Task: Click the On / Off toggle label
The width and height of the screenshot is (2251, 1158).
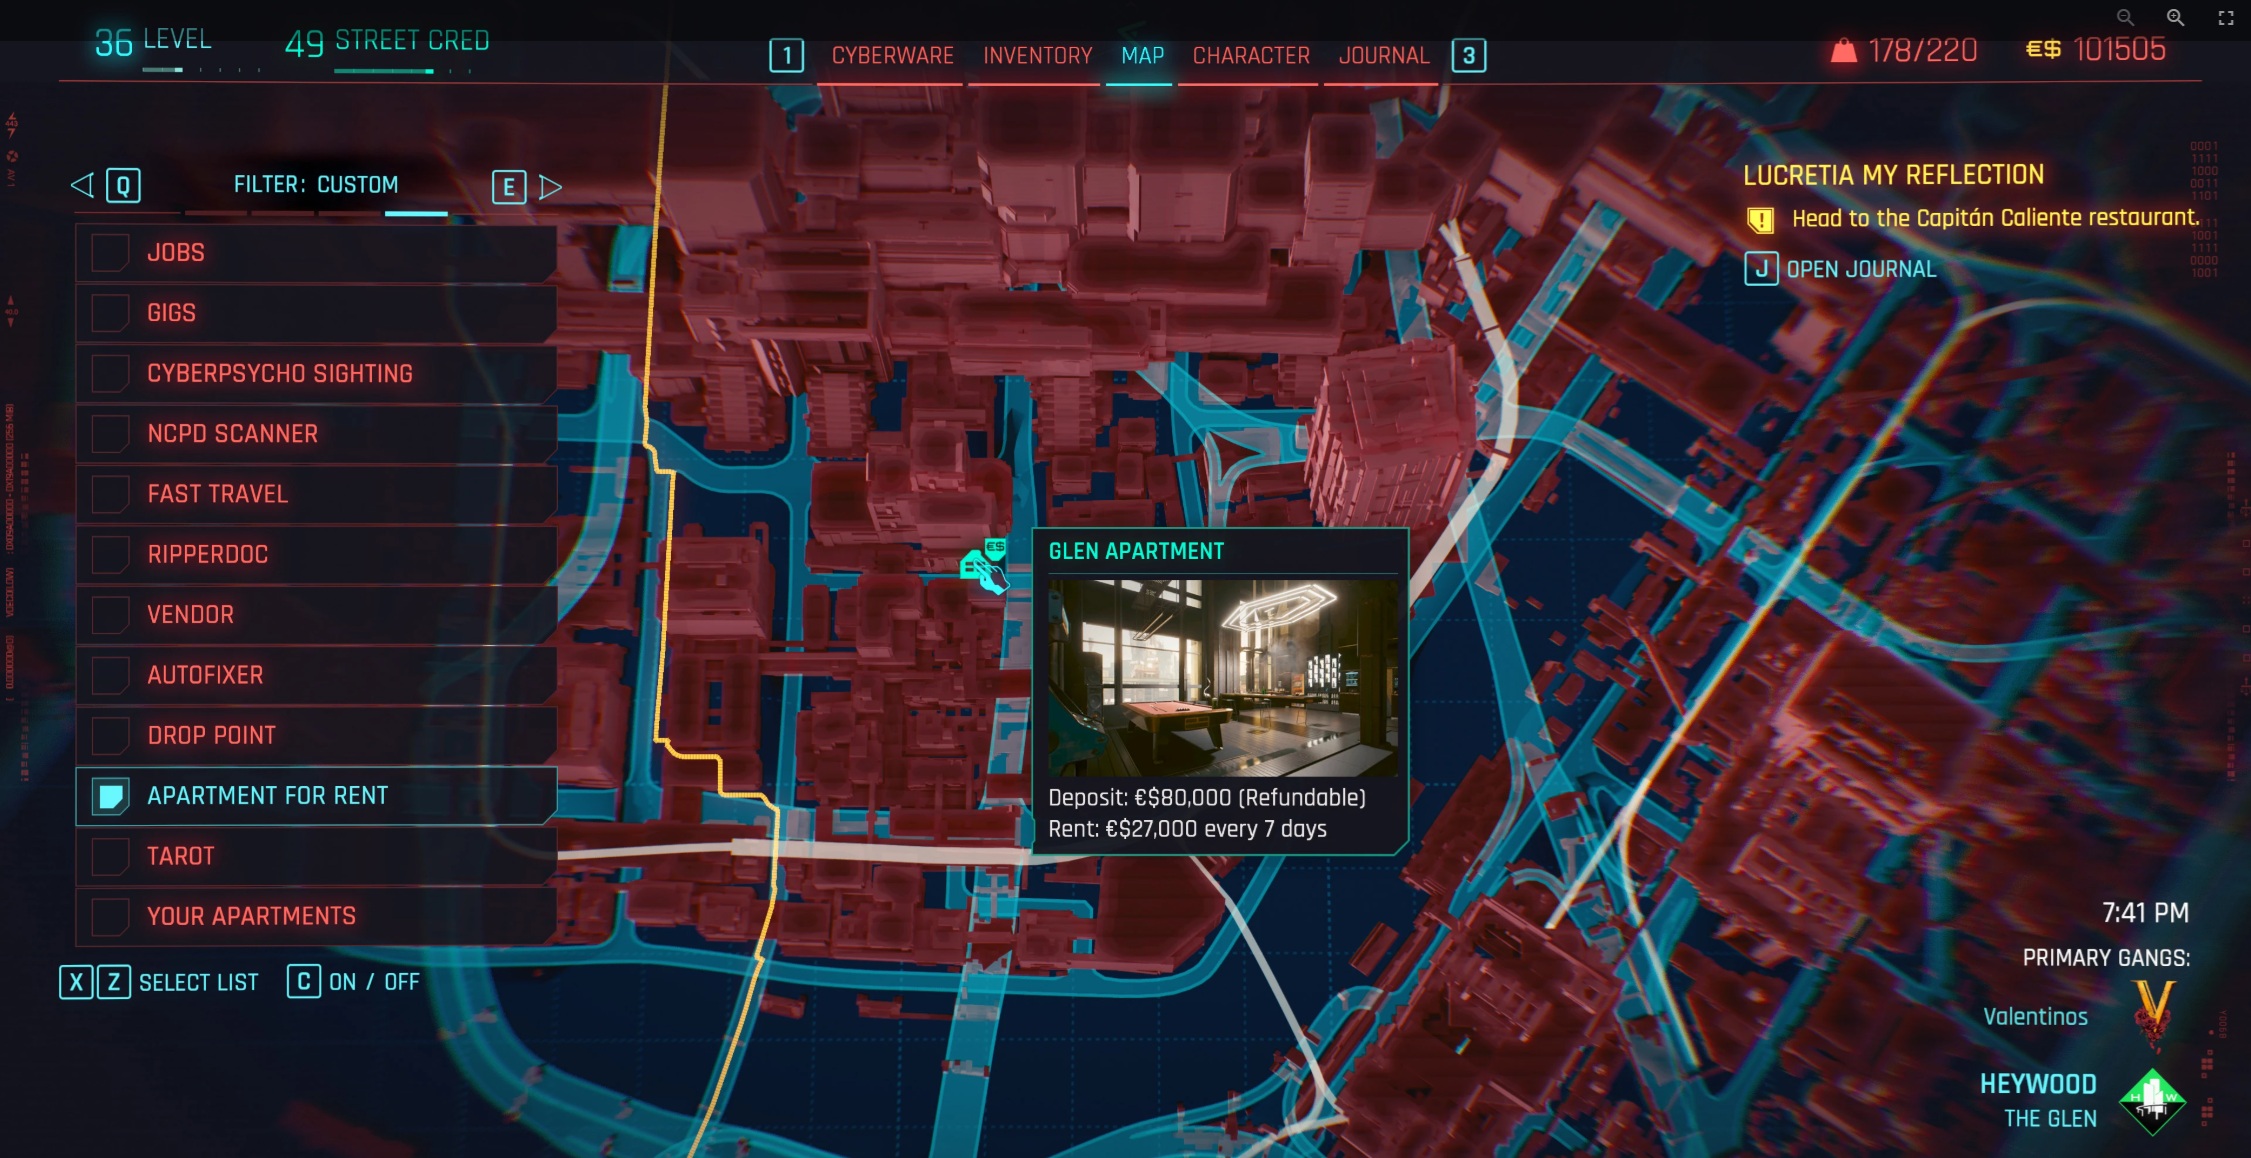Action: tap(374, 982)
